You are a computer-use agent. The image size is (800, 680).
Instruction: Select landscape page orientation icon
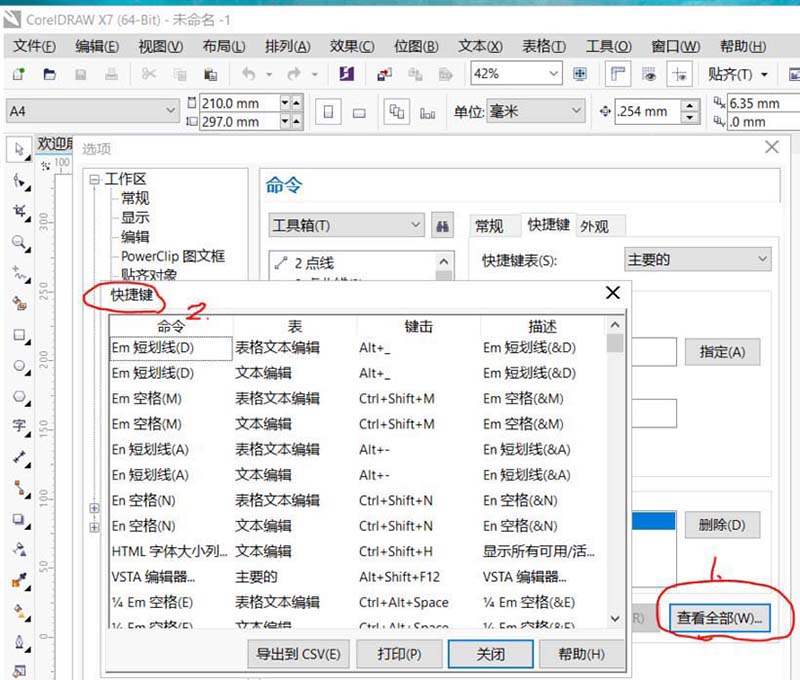coord(359,112)
